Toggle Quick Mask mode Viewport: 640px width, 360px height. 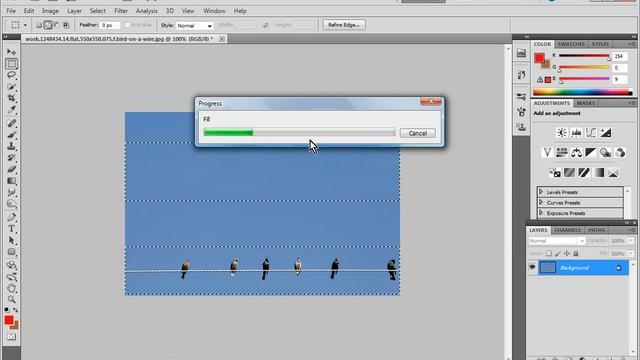(x=11, y=337)
